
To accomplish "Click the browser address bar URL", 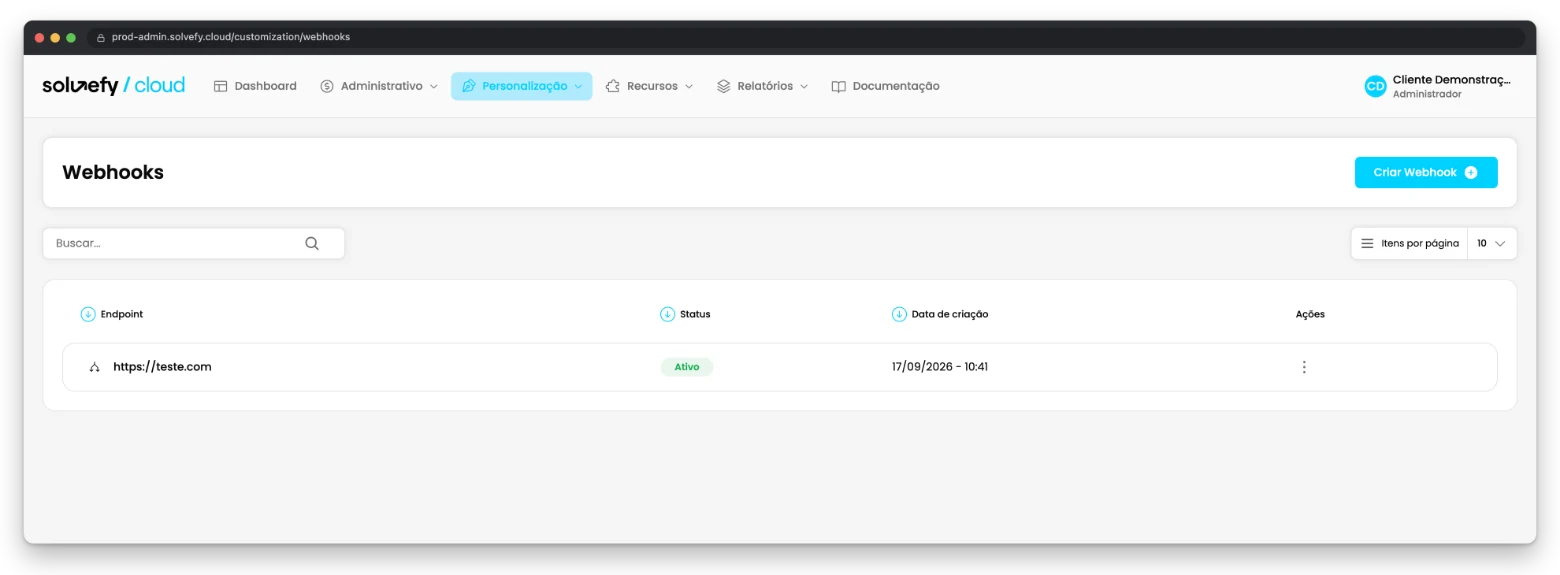I will [231, 37].
